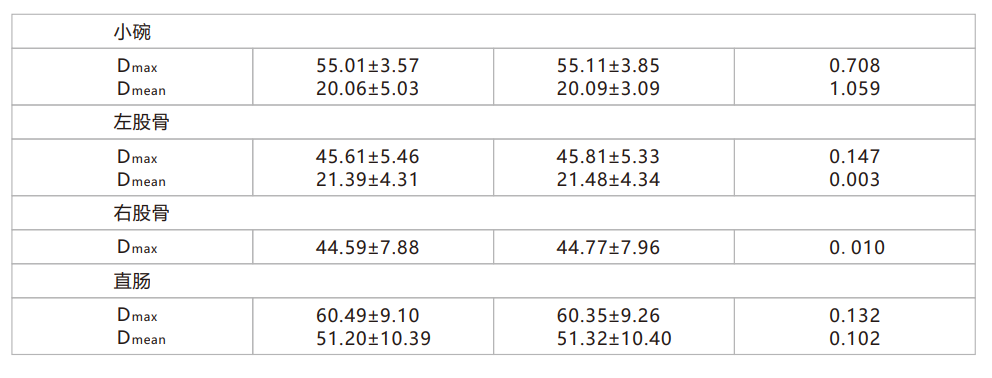Select the cell 21.48±4.34

click(x=608, y=180)
